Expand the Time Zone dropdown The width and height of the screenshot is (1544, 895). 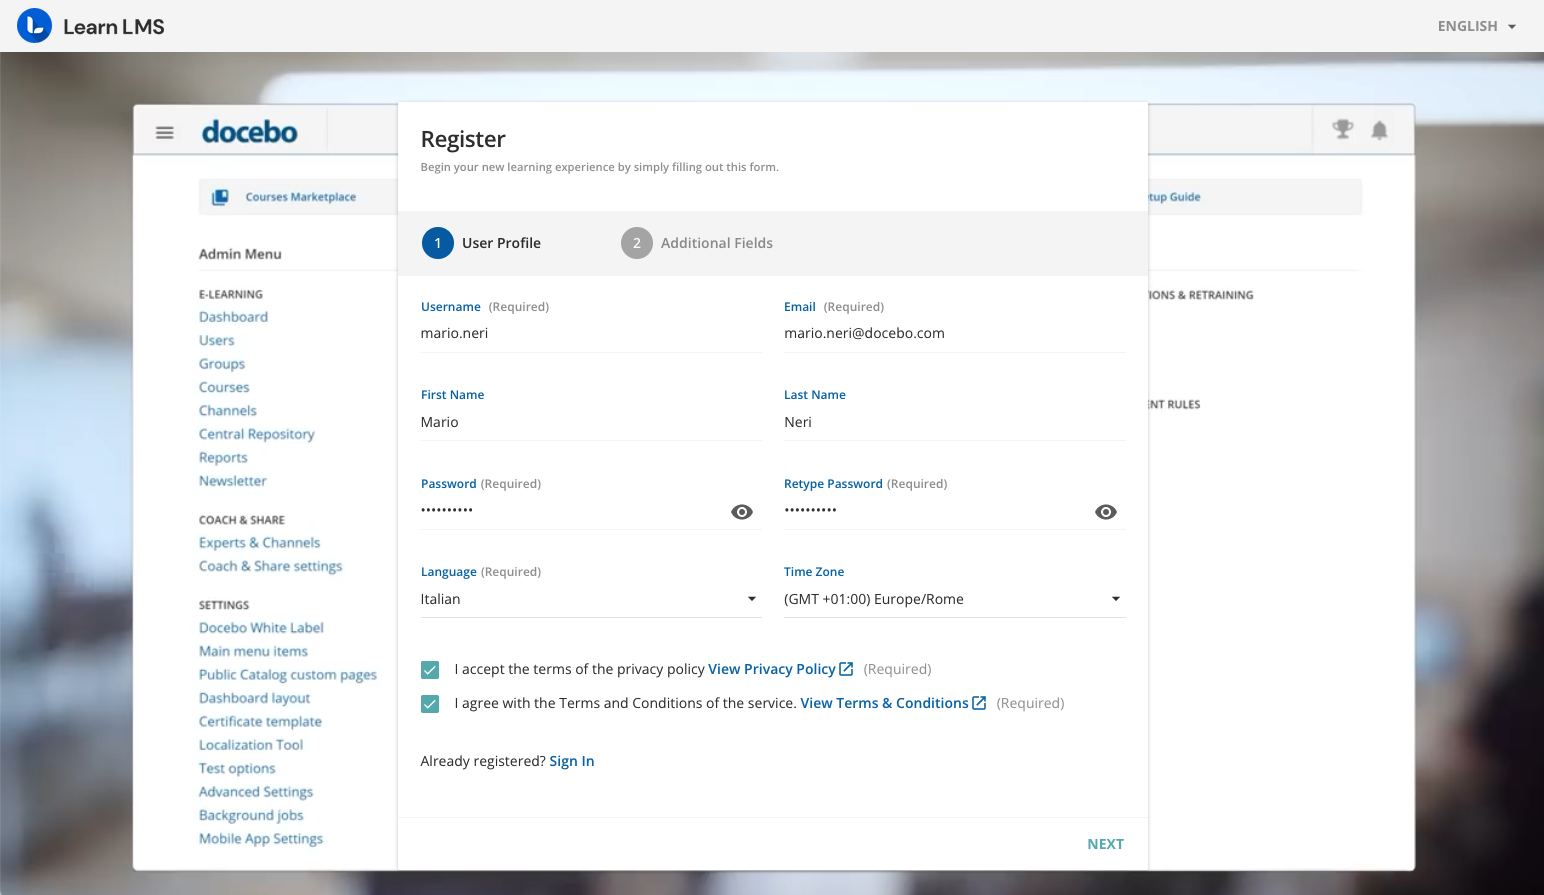pyautogui.click(x=953, y=599)
